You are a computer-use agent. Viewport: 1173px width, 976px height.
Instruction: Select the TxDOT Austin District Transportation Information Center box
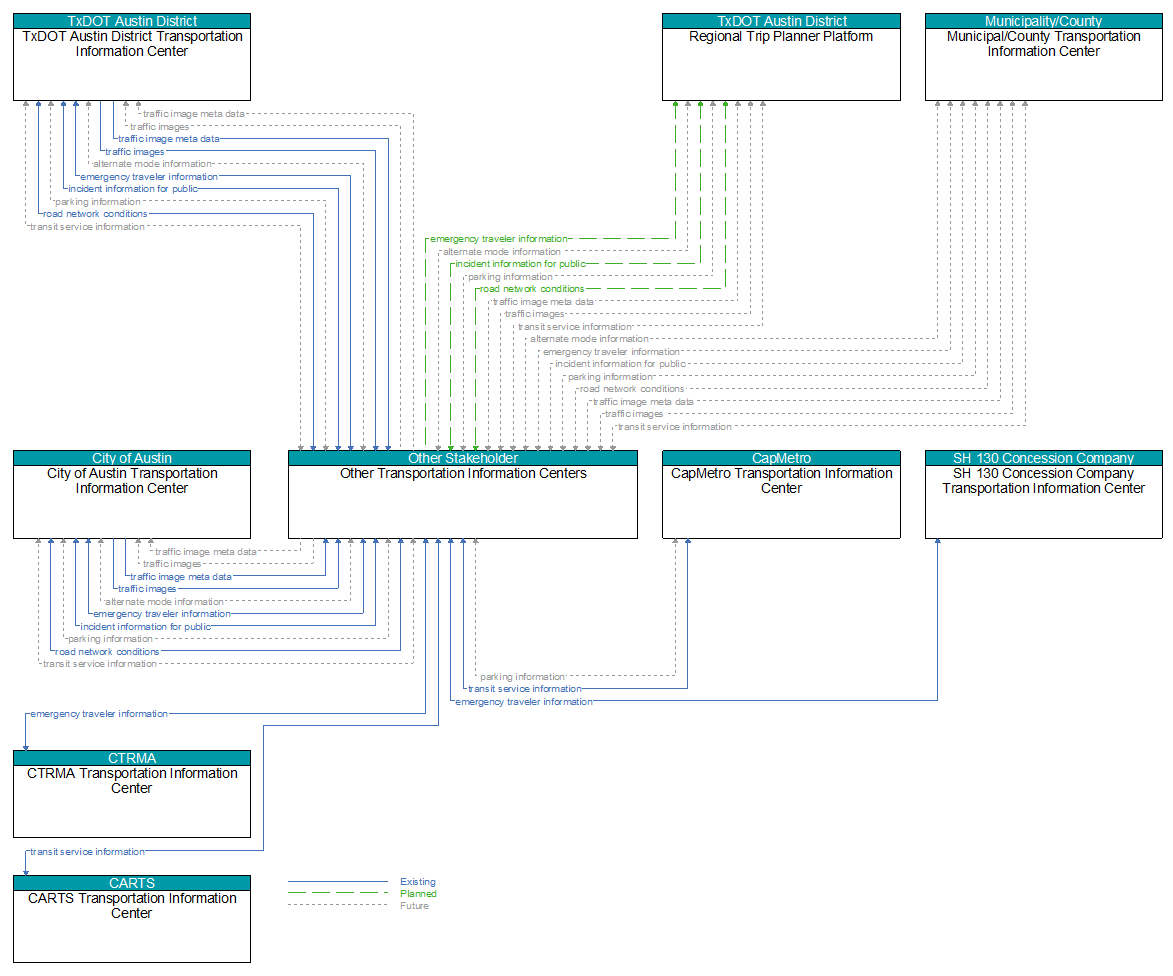(x=132, y=57)
